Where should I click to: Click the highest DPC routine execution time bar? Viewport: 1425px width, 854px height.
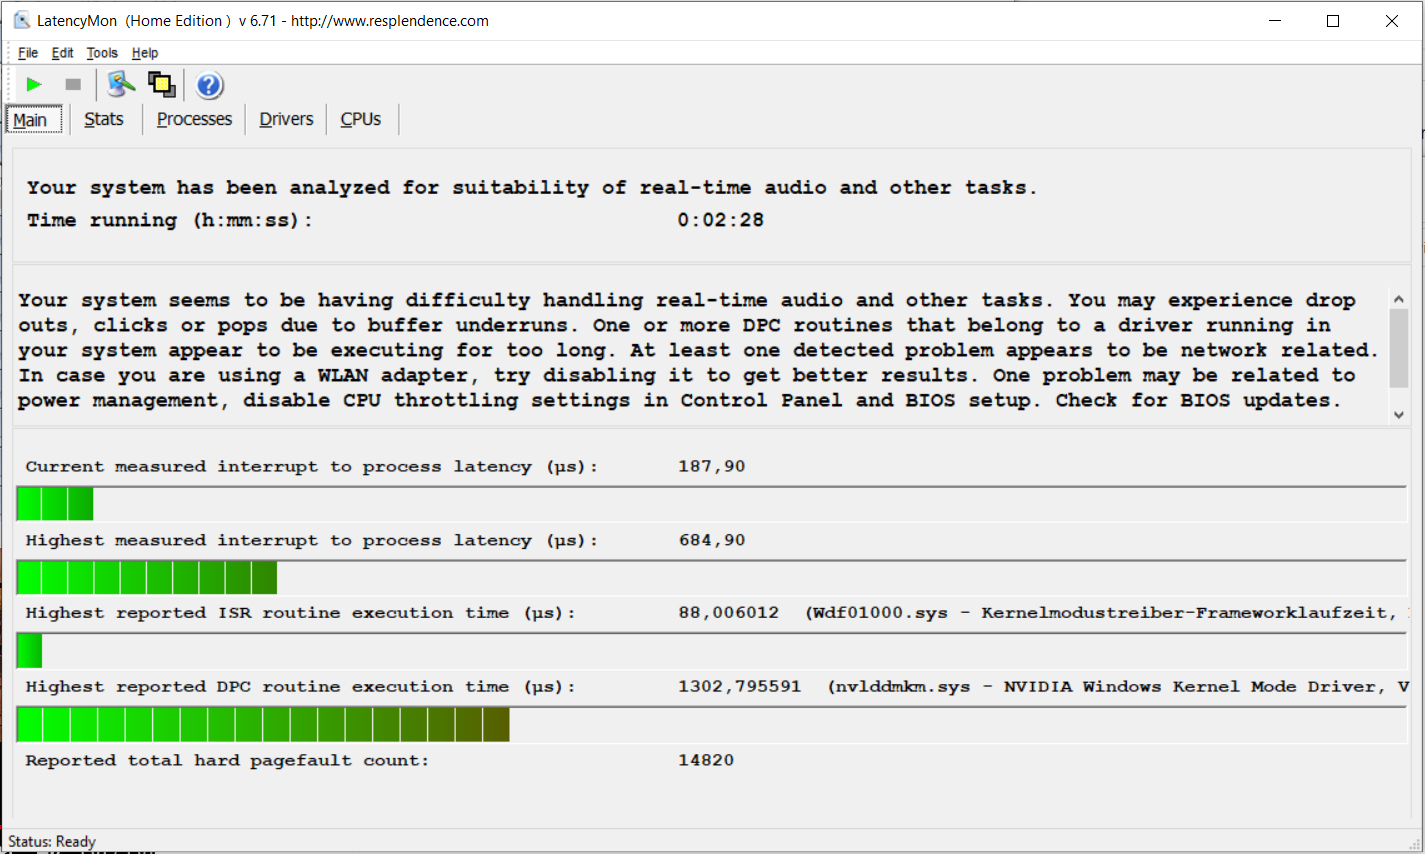point(263,724)
